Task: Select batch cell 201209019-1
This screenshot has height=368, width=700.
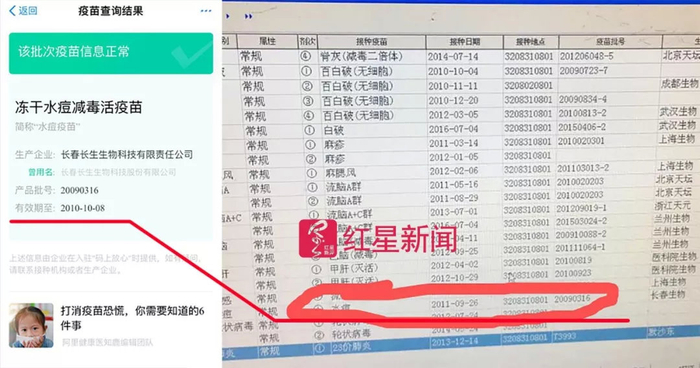Action: 582,208
